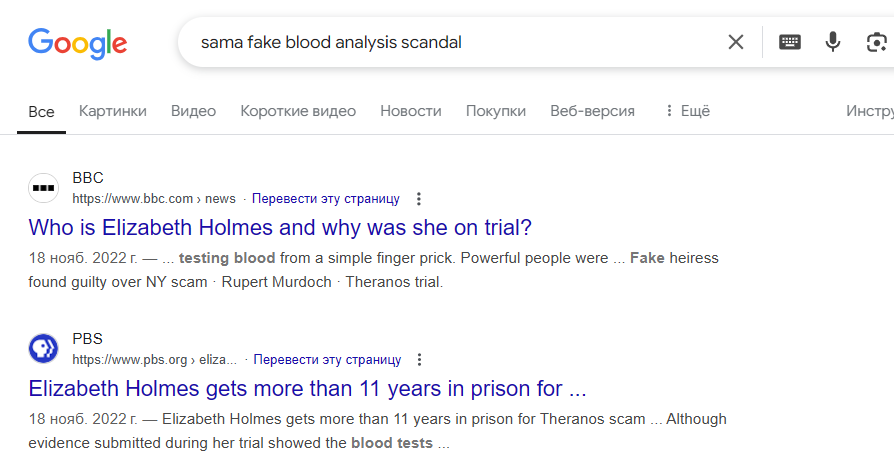Open three-dot options for BBC result
The image size is (894, 461).
pos(418,199)
